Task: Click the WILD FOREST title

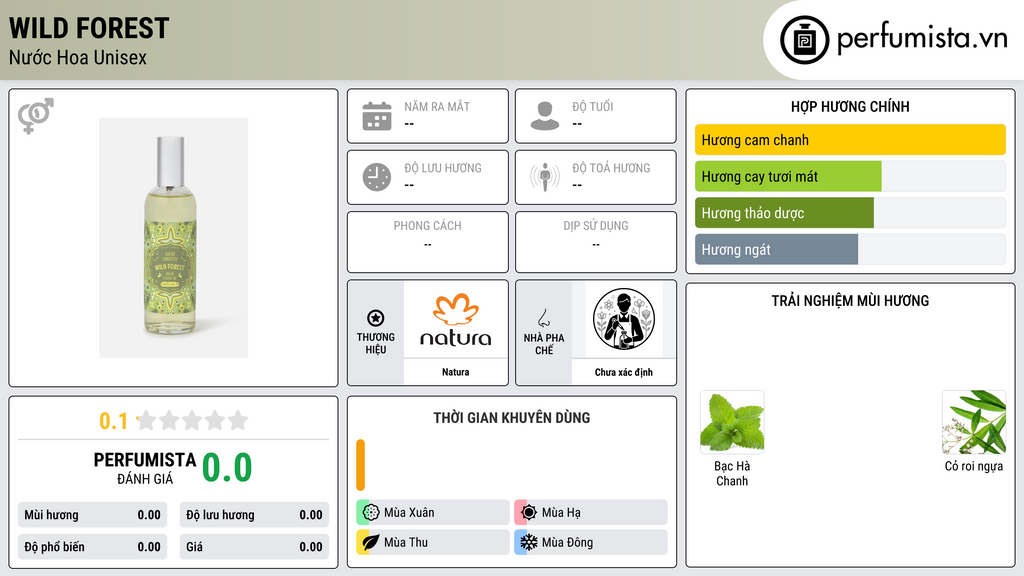Action: (x=89, y=28)
